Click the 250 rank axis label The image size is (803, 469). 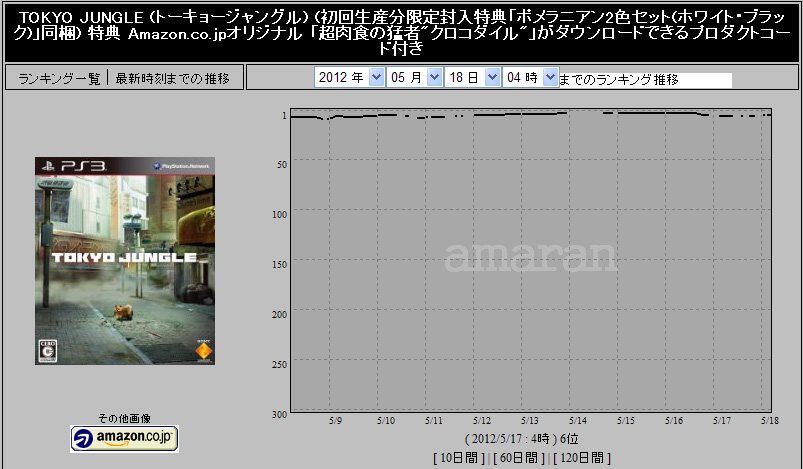pyautogui.click(x=280, y=365)
